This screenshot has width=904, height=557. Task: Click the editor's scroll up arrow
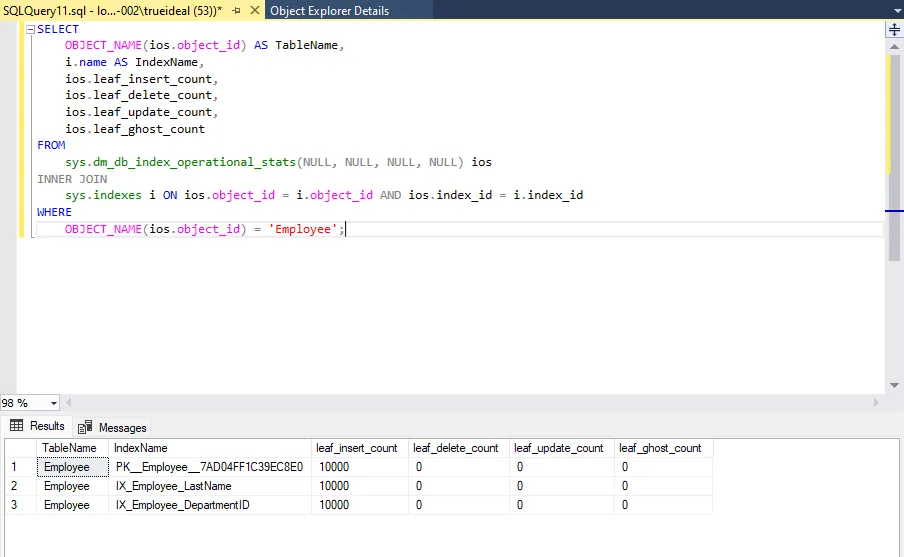(x=894, y=46)
